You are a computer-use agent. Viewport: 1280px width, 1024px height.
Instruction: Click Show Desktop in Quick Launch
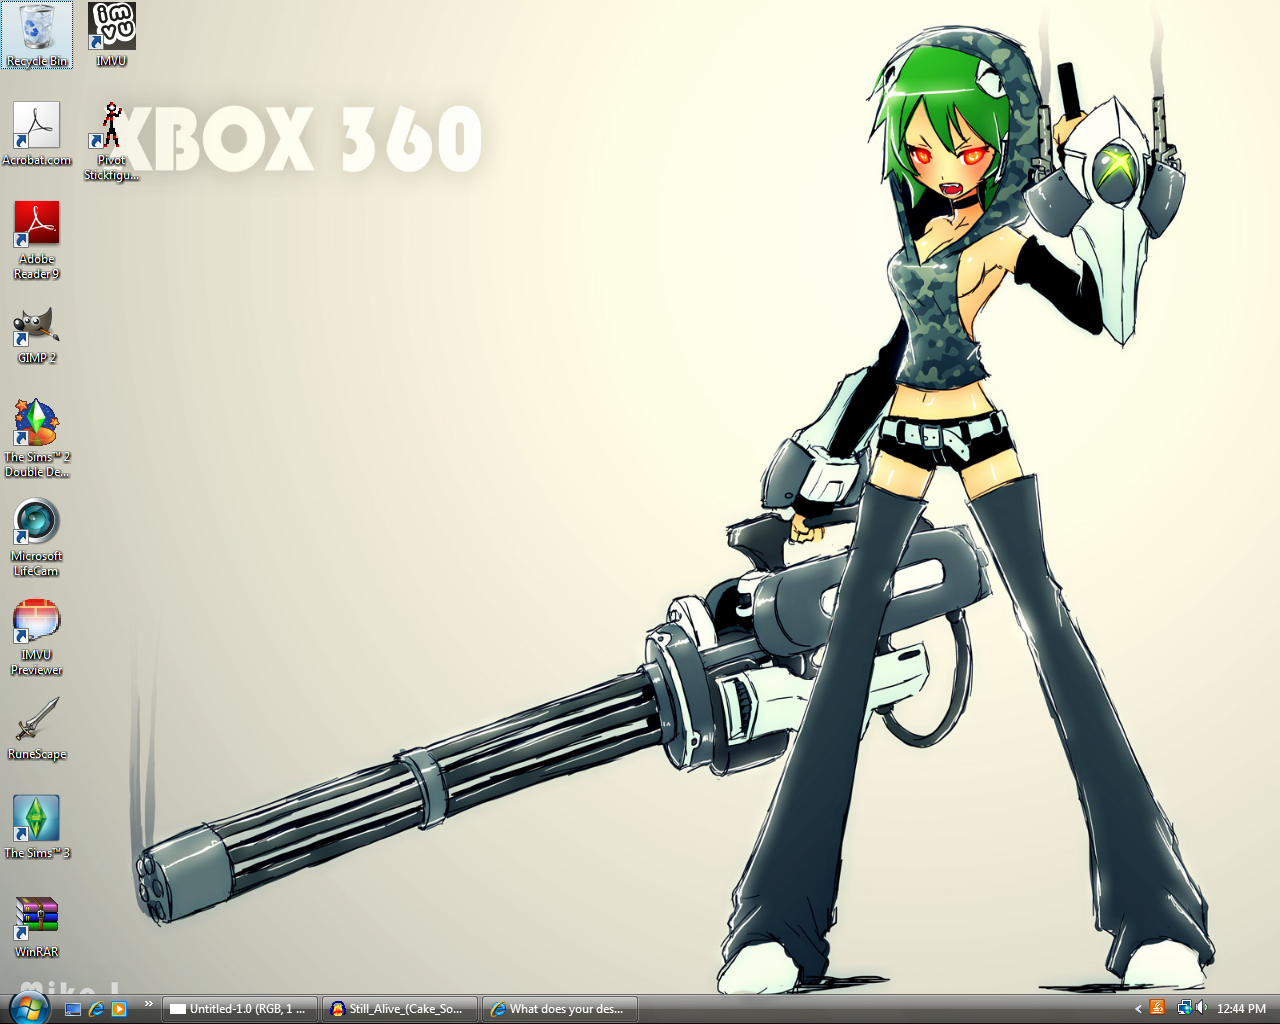[73, 1009]
